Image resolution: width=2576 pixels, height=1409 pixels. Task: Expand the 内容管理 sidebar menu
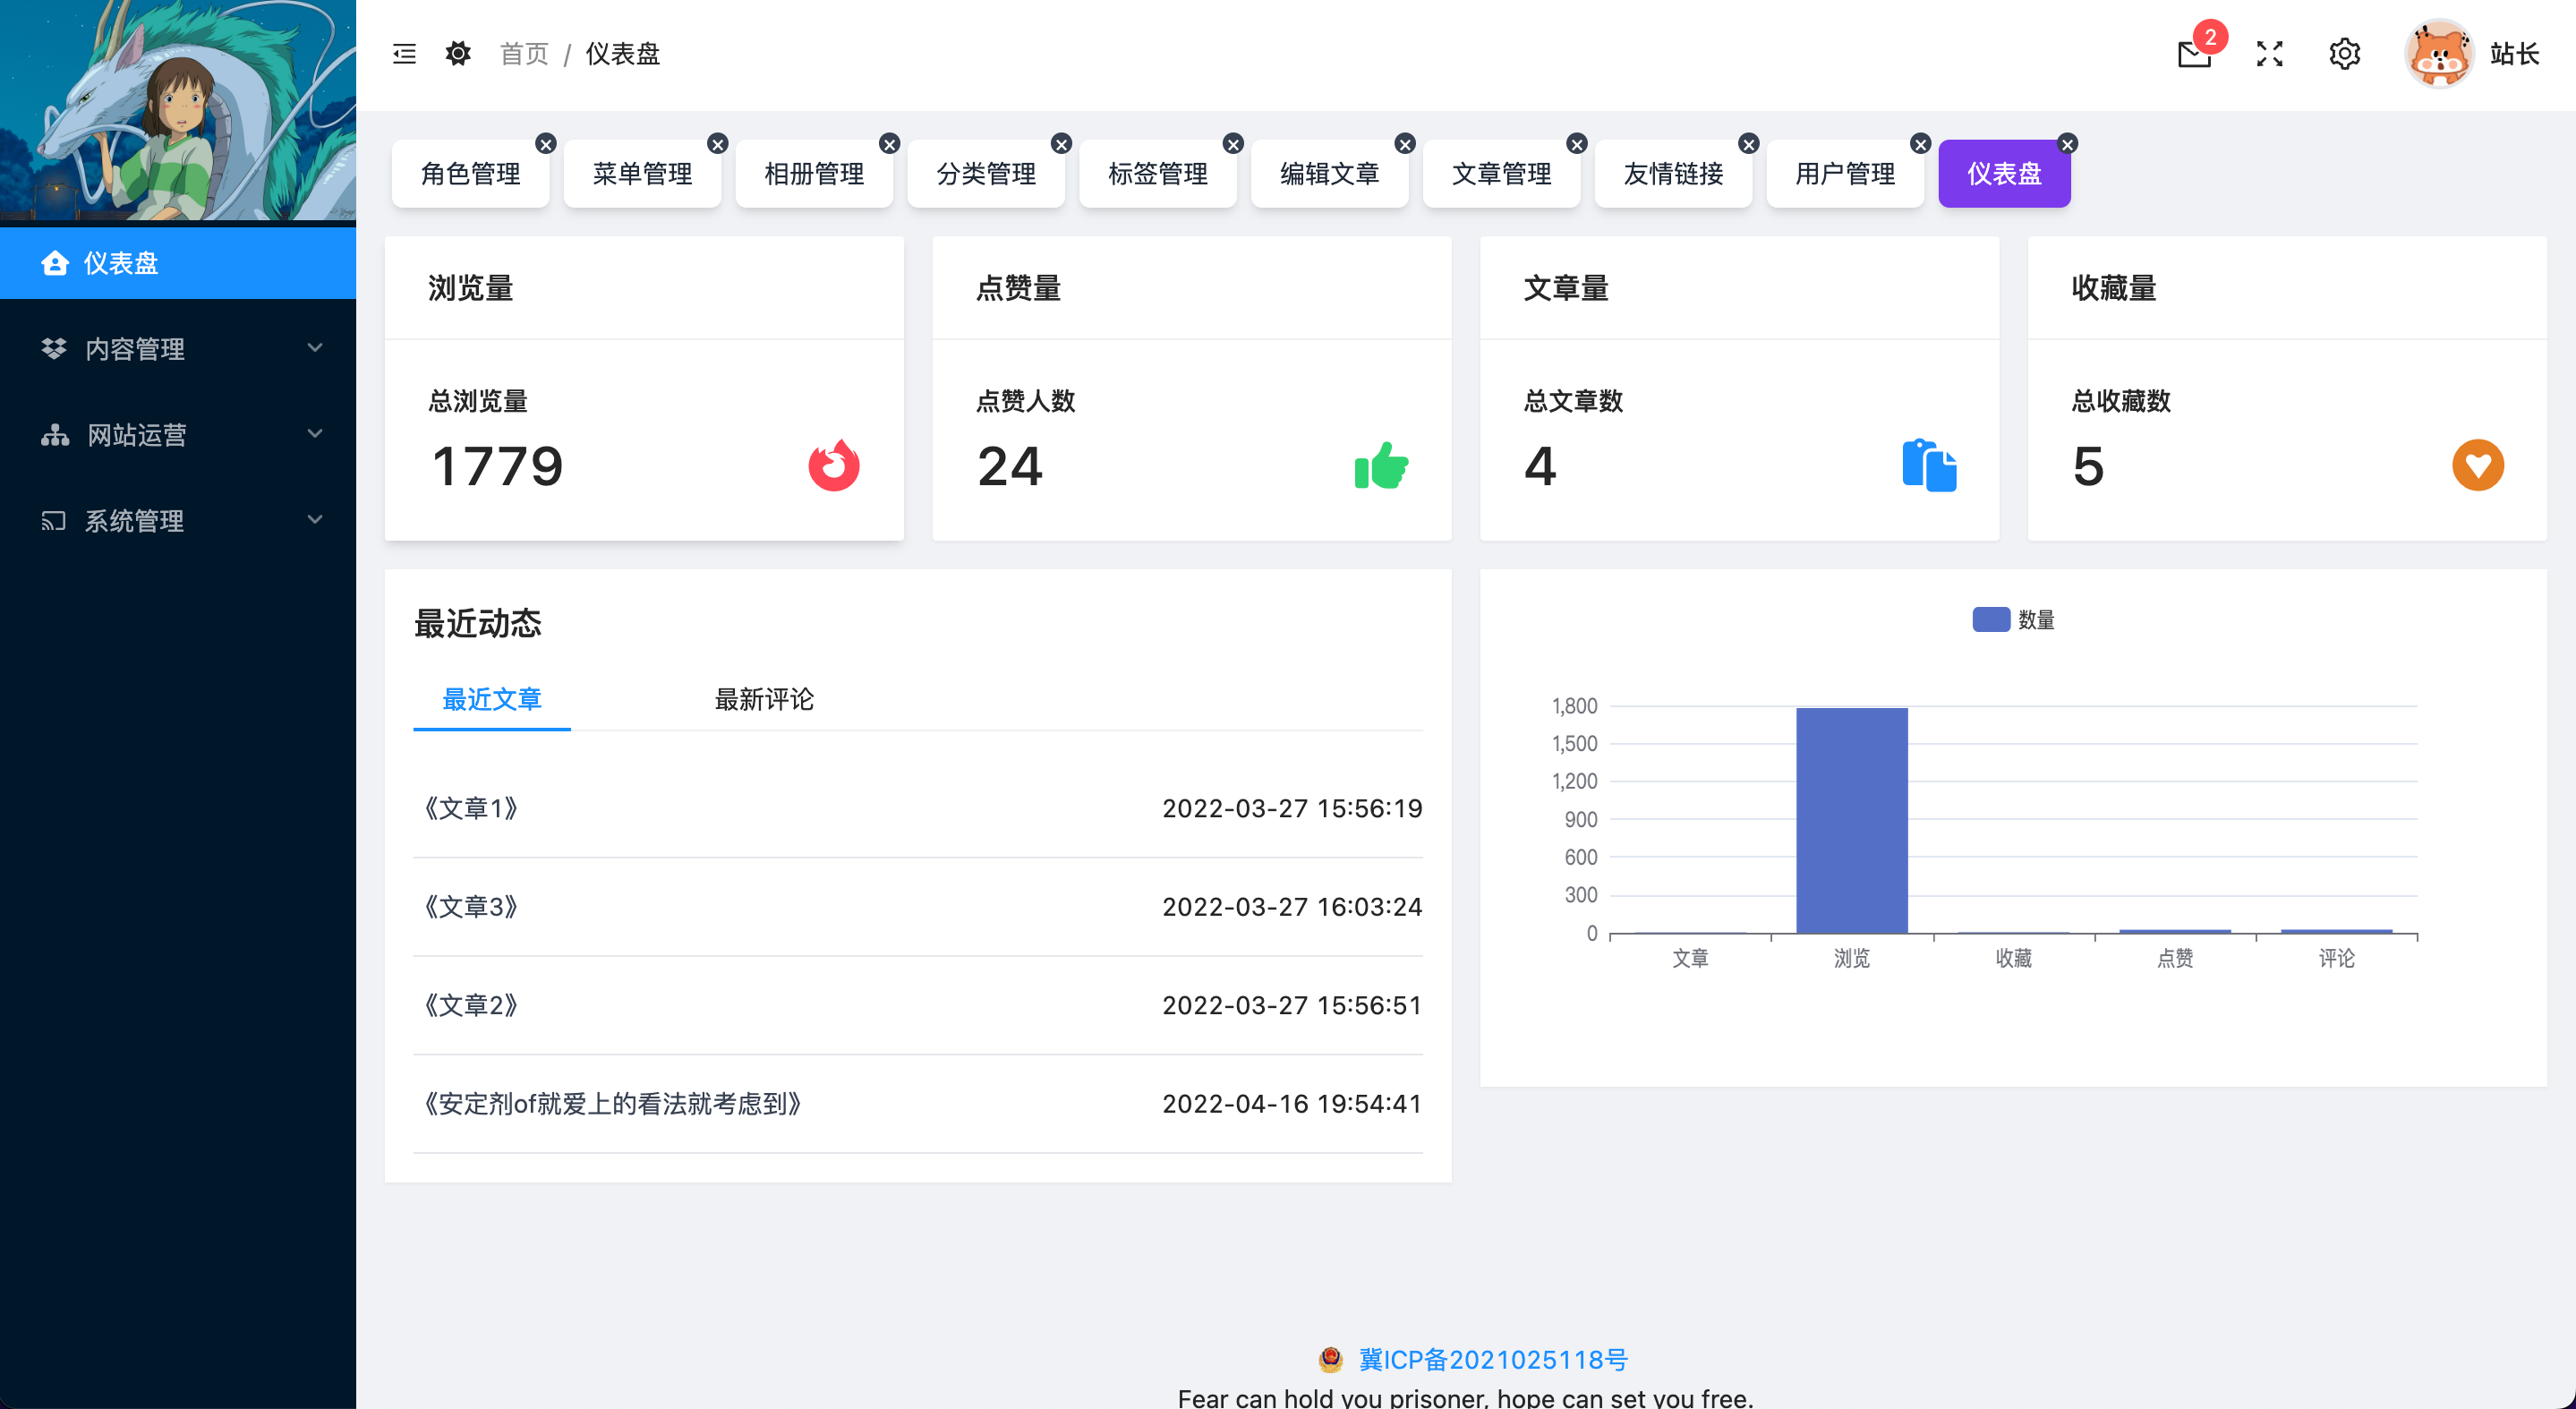[x=178, y=349]
